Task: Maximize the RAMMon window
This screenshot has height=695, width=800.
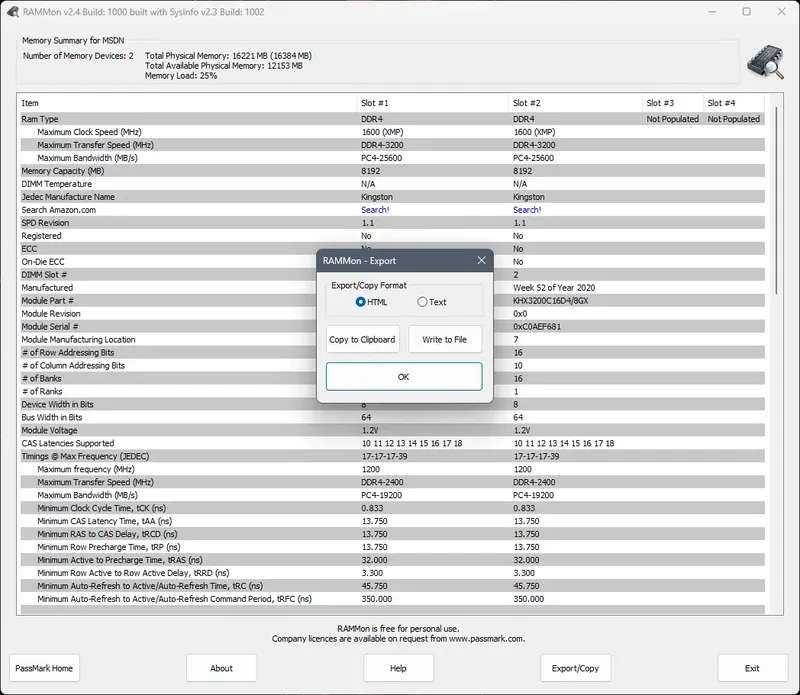Action: pos(746,11)
